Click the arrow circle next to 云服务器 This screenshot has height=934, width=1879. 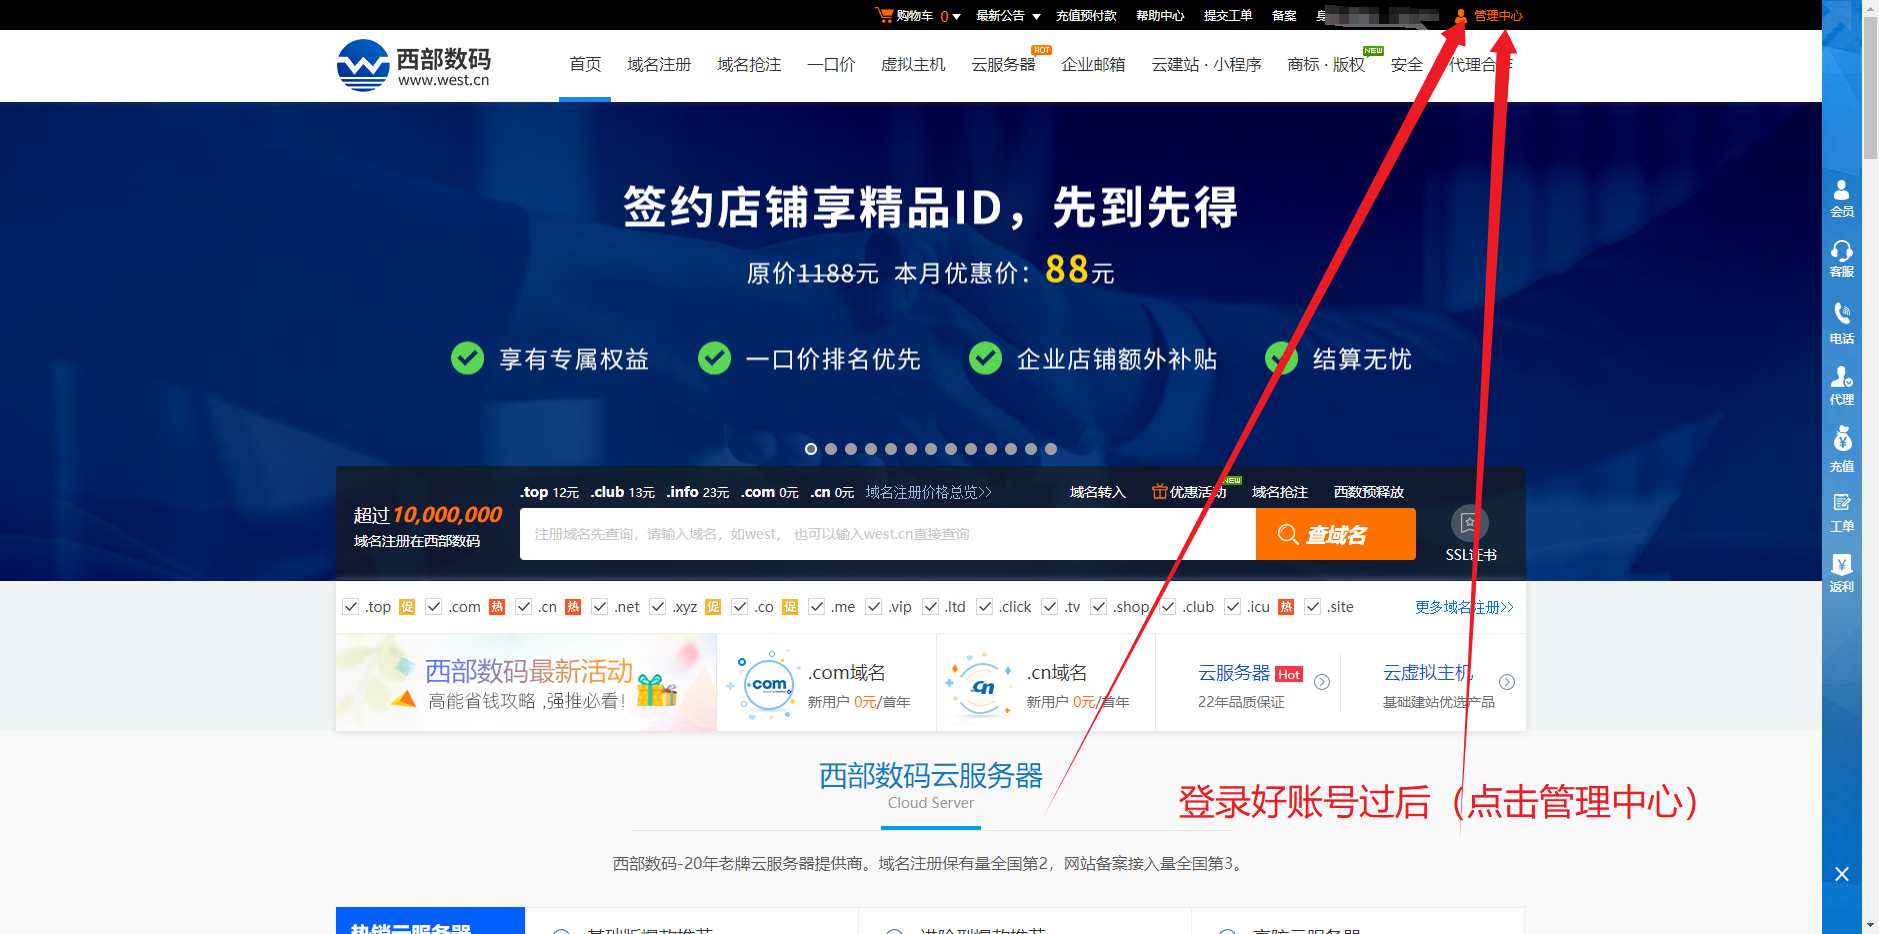1322,682
